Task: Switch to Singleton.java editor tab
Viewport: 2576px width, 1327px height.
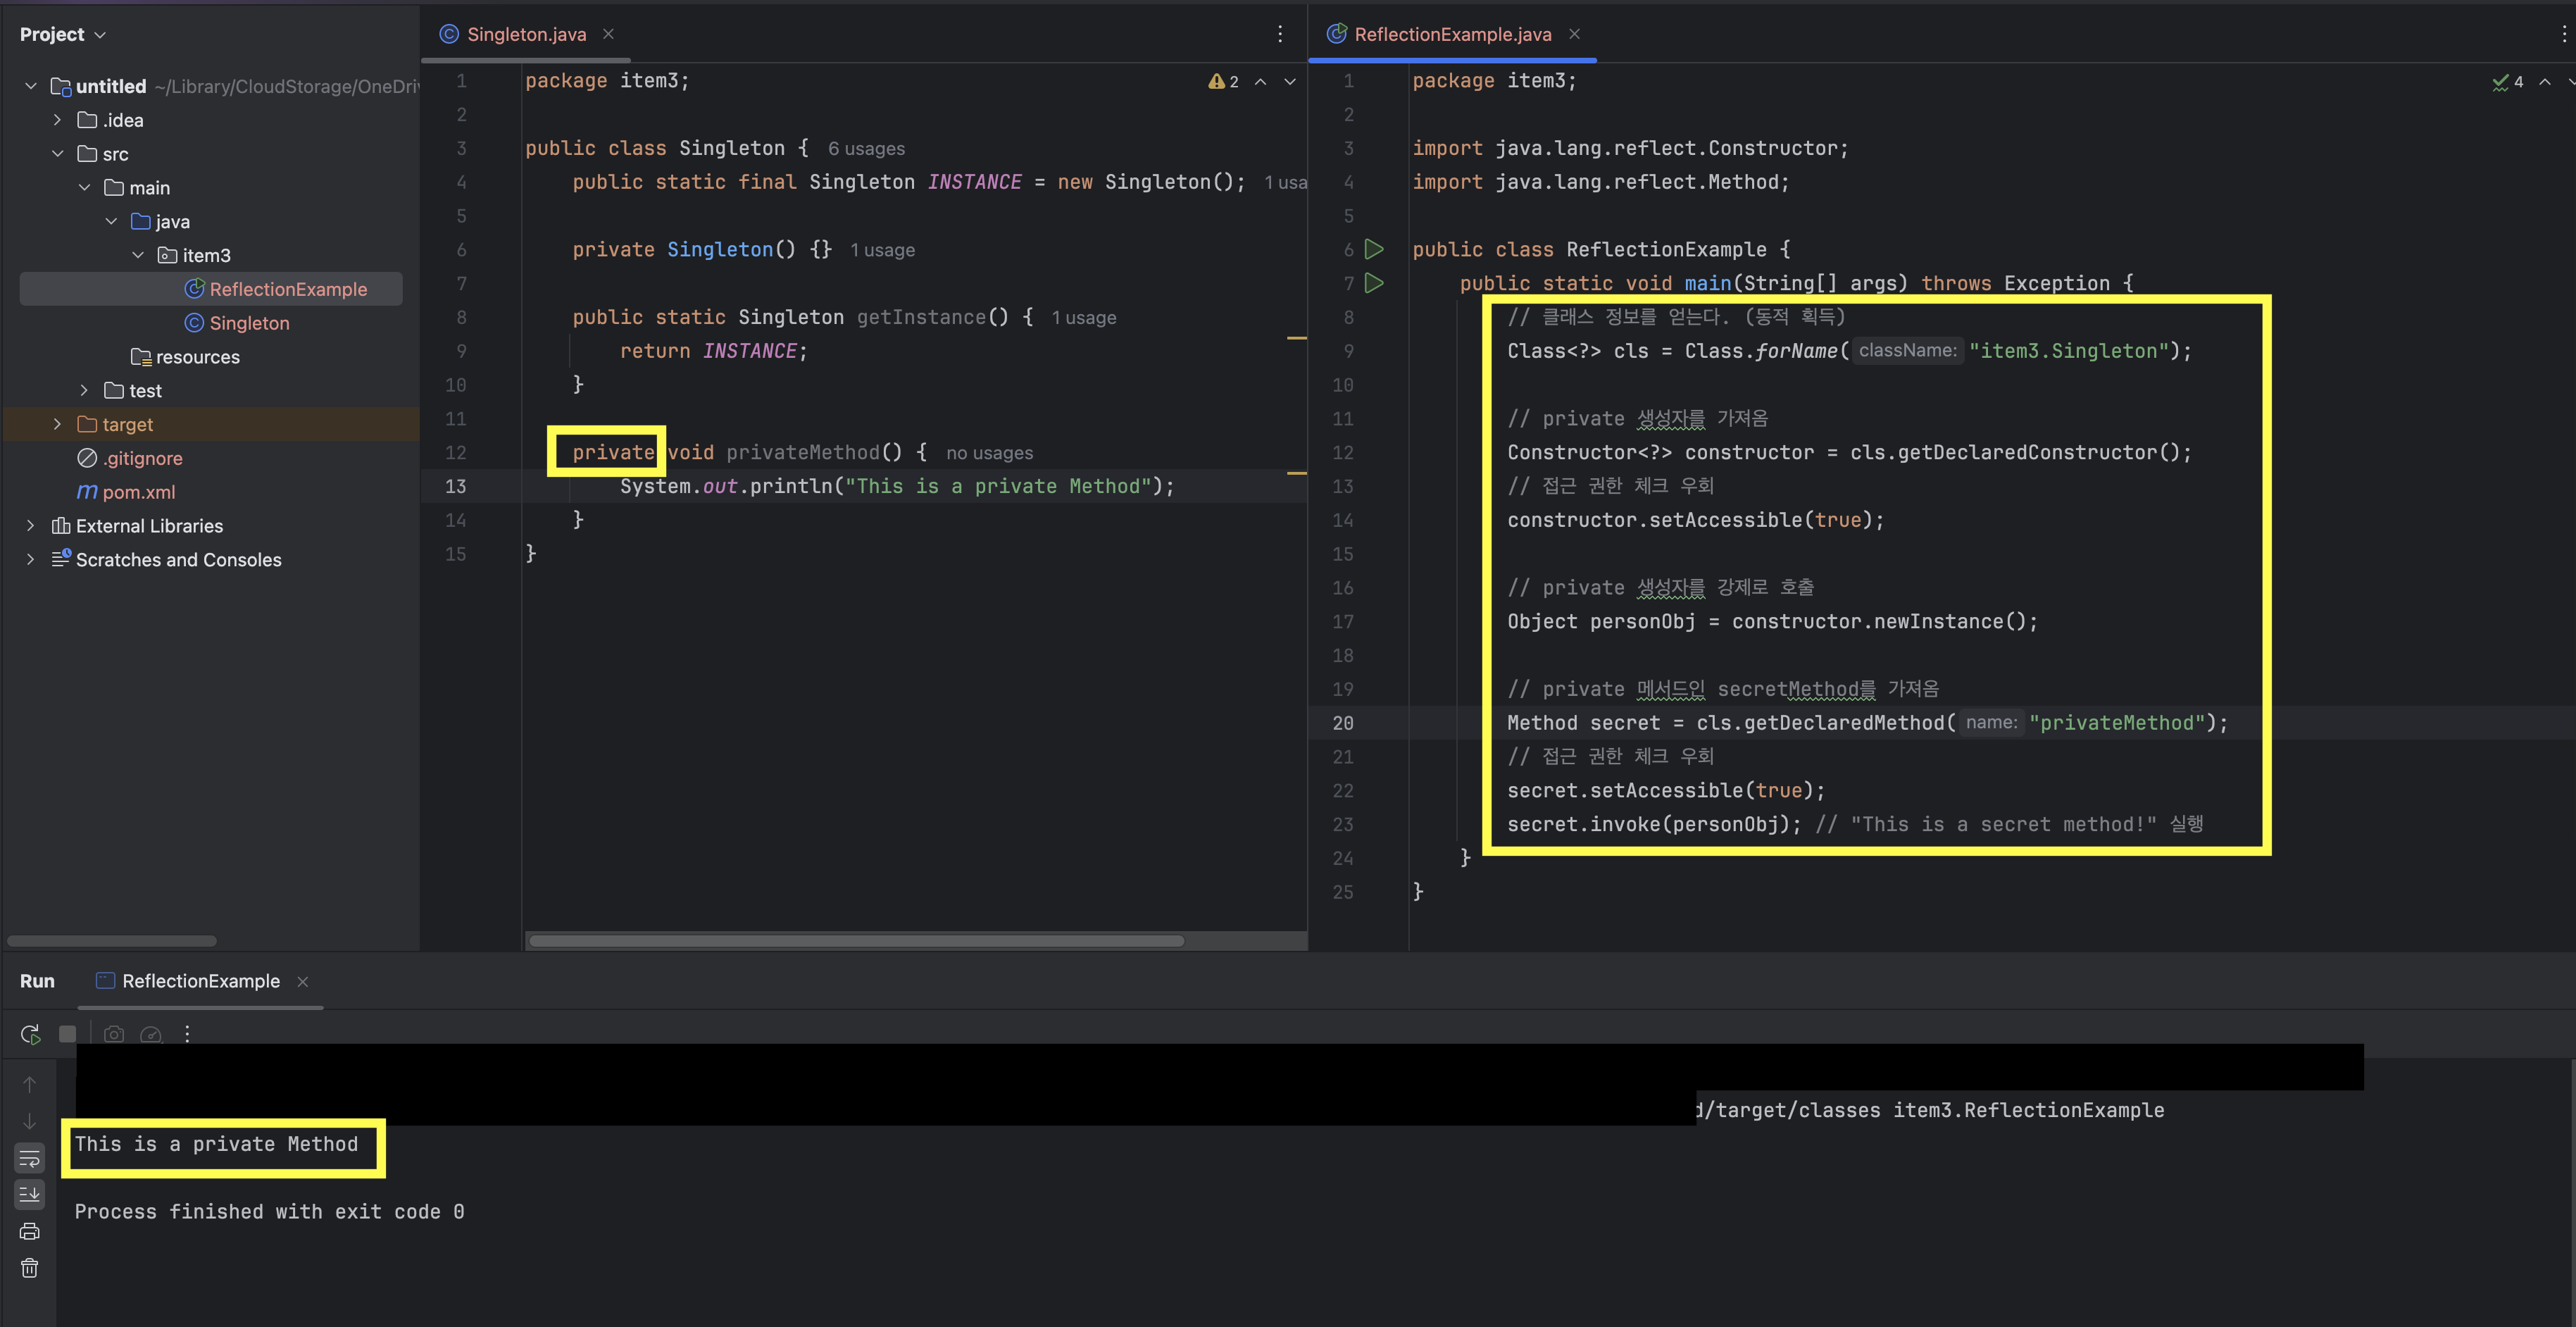Action: 526,34
